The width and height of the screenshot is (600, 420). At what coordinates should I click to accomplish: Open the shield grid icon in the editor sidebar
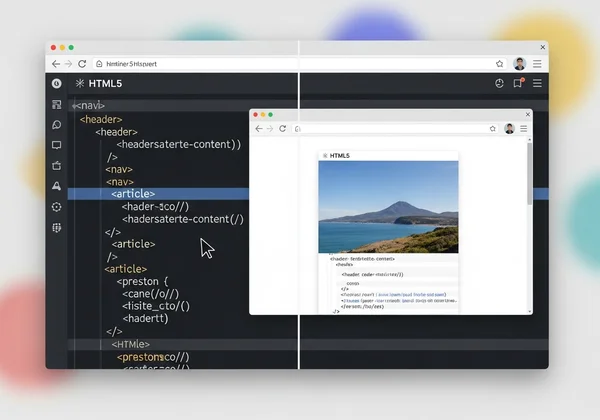click(57, 228)
